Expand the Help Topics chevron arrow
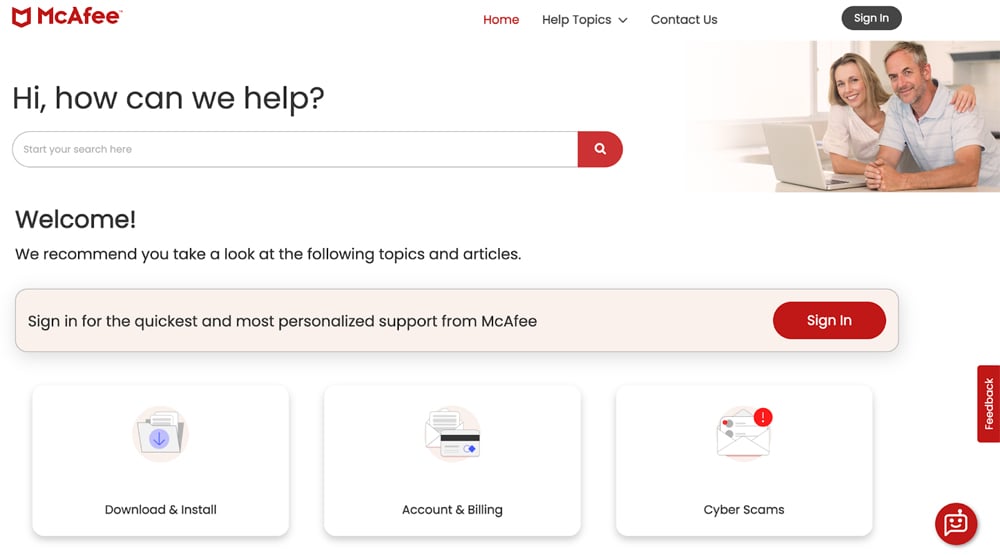 click(623, 20)
